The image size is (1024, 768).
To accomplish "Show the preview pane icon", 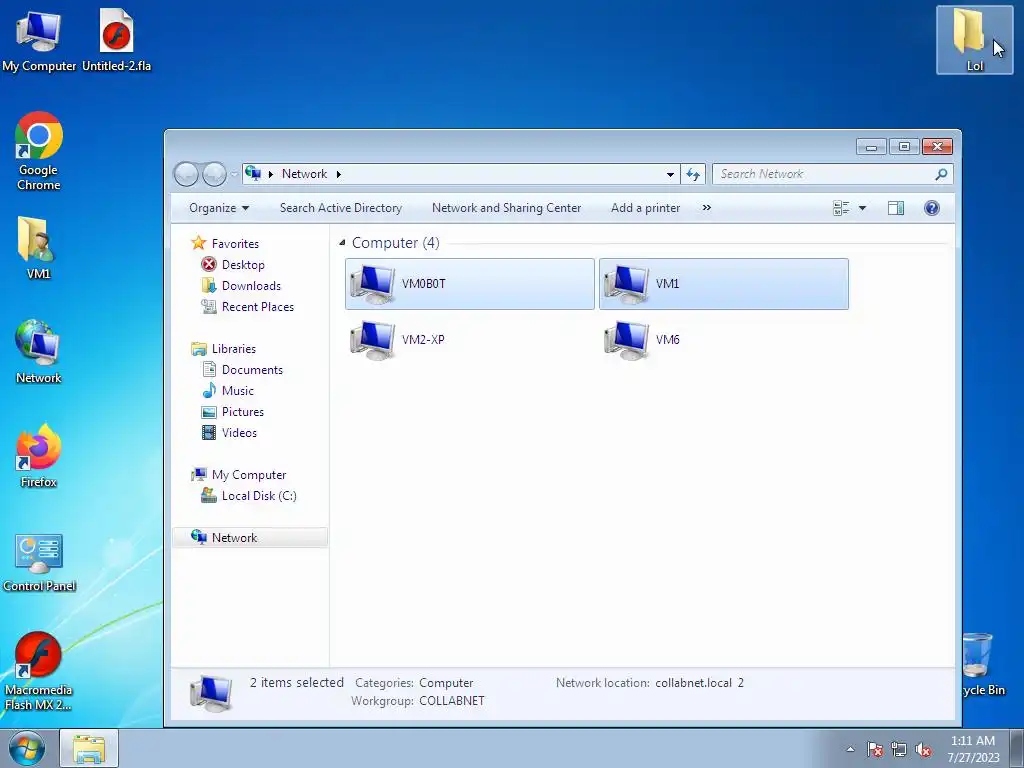I will point(896,208).
